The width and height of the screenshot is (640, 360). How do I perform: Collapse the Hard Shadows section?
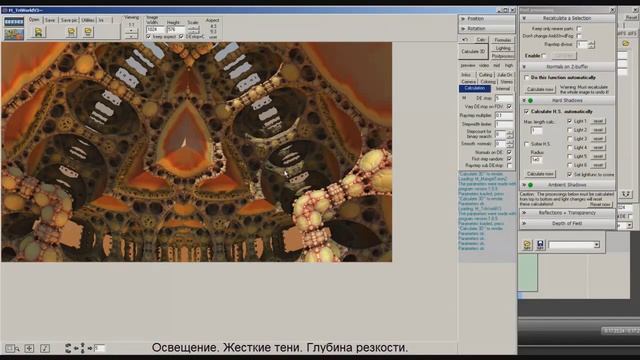tap(567, 100)
